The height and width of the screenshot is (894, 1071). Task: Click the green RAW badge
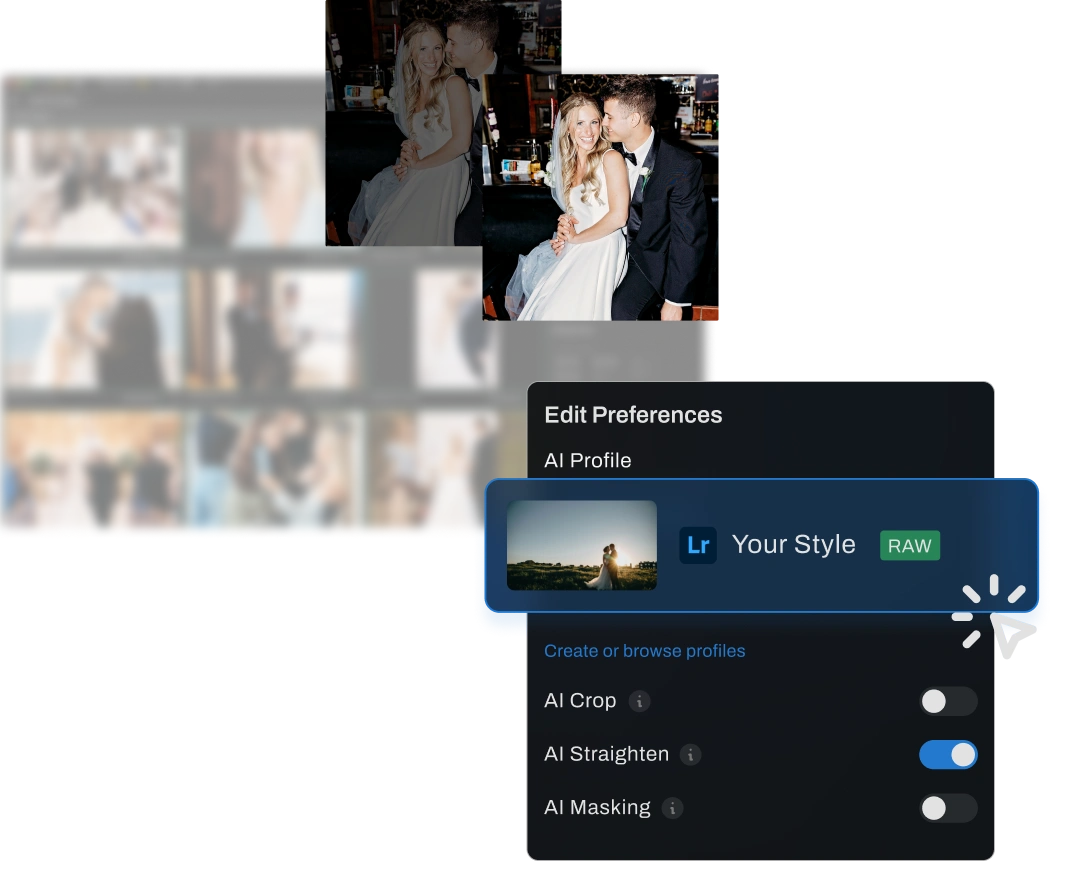(x=909, y=546)
